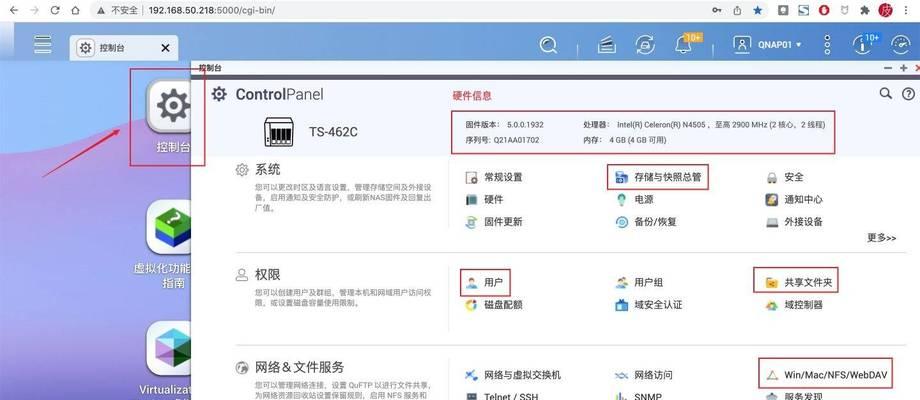Open 域安全认证 domain security
This screenshot has height=400, width=920.
[648, 305]
